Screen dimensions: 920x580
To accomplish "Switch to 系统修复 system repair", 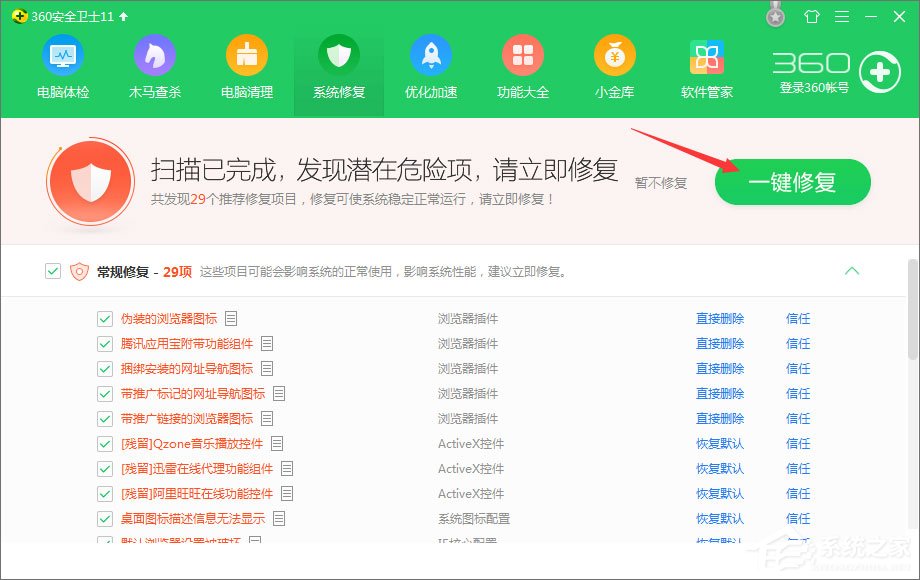I will pos(339,67).
